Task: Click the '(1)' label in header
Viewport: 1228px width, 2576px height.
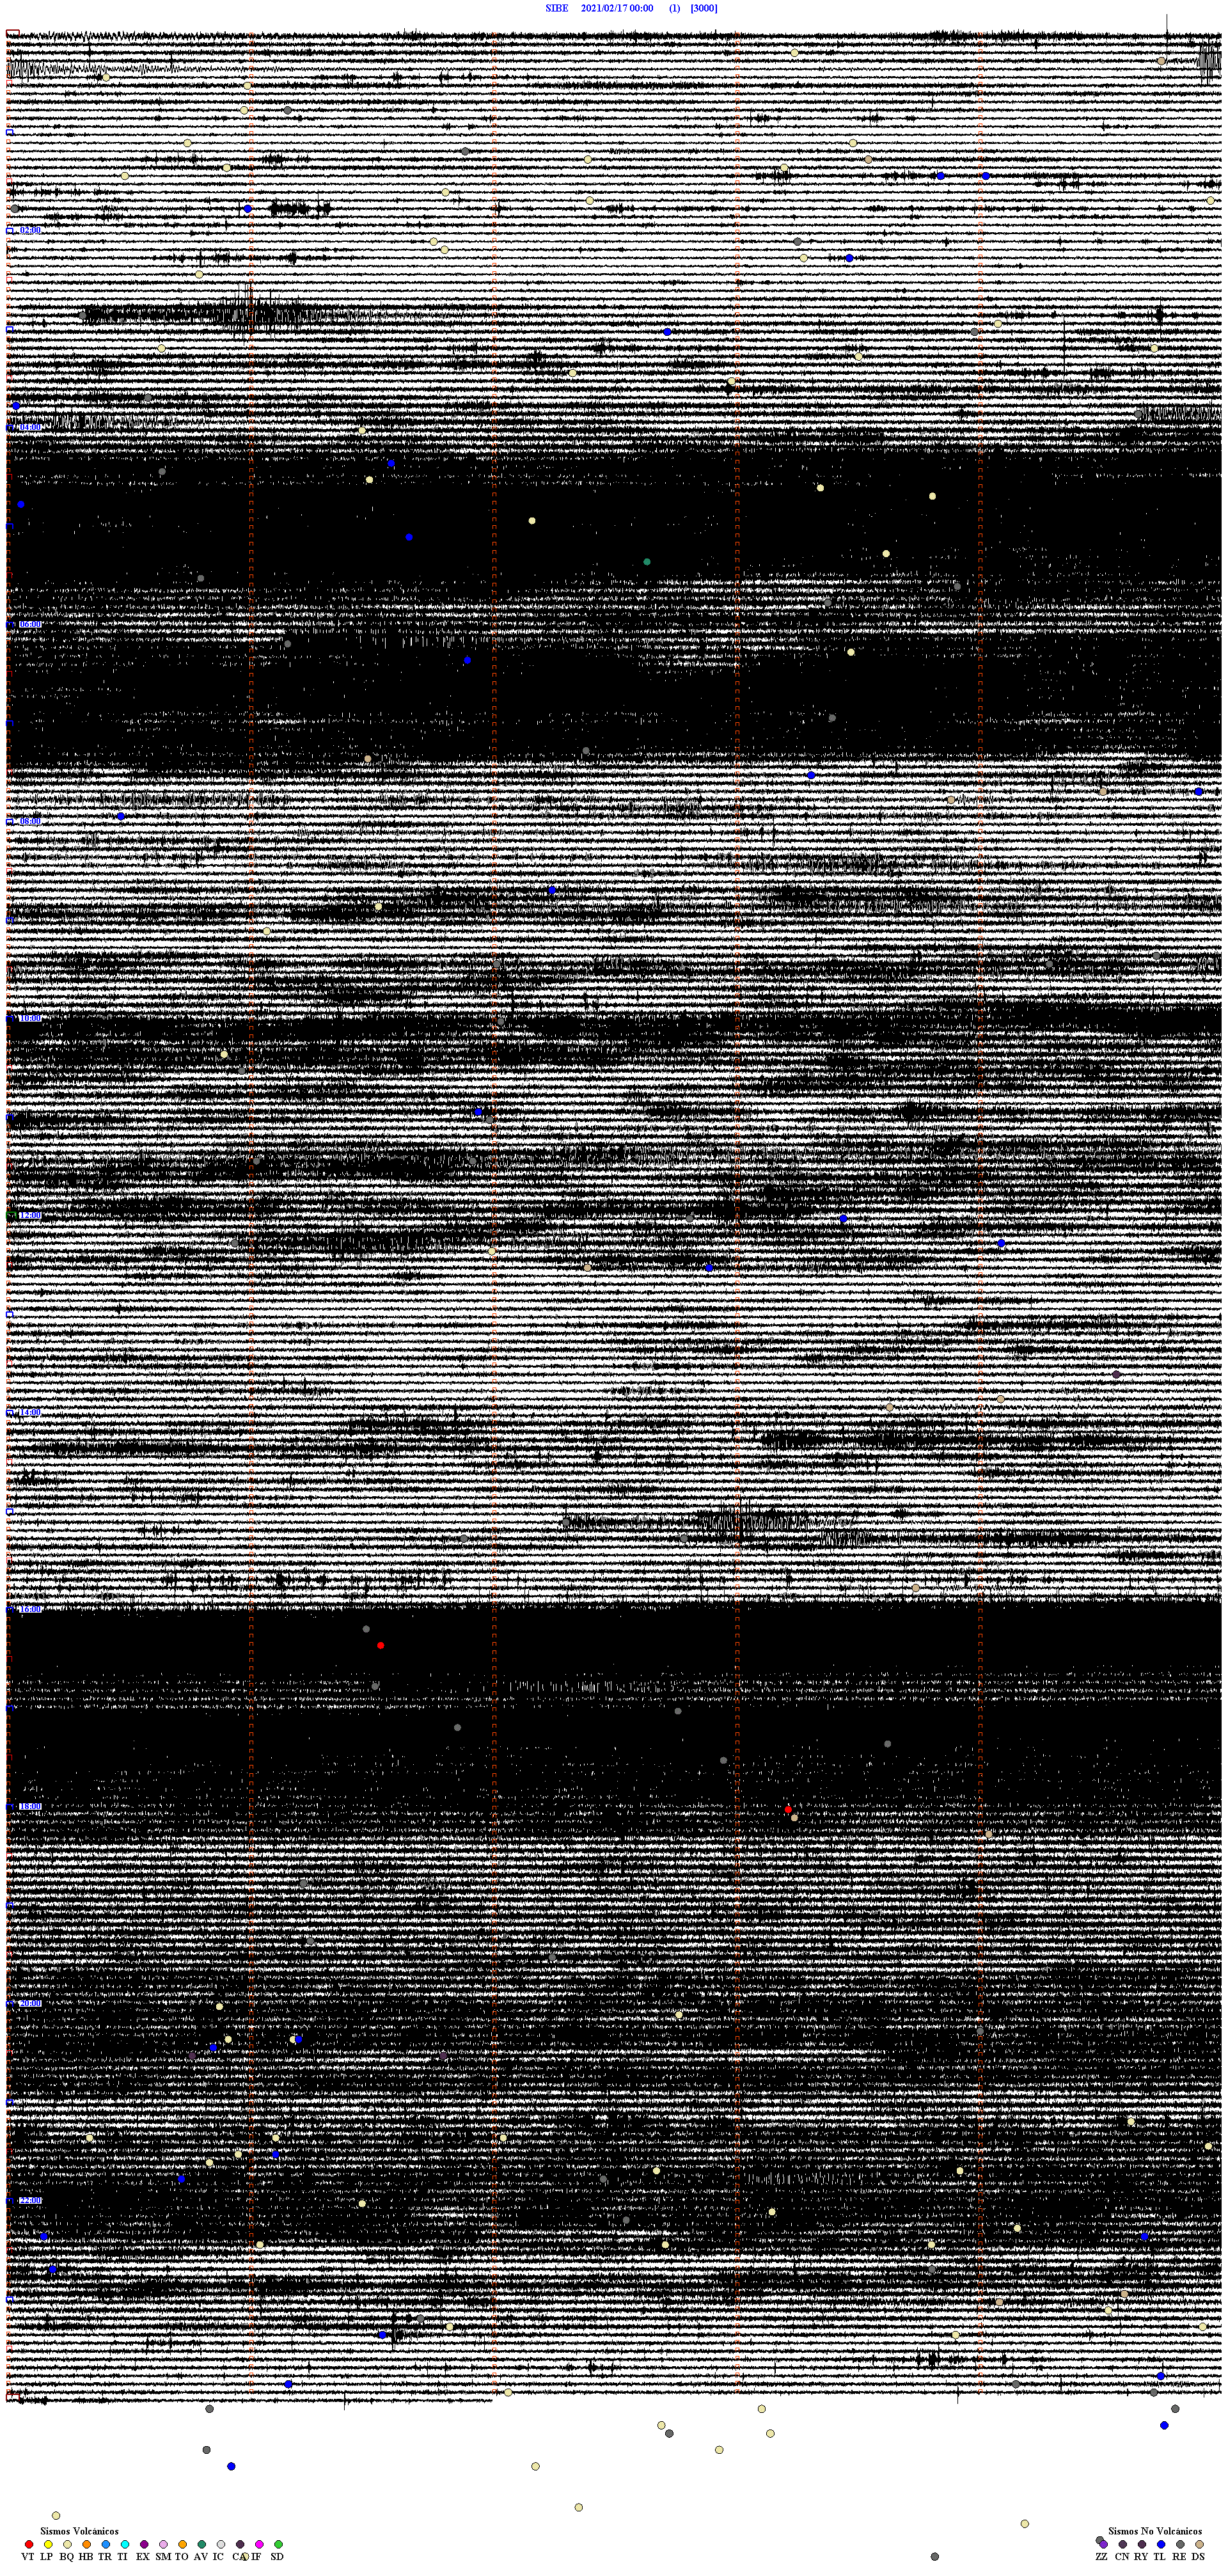Action: click(675, 8)
